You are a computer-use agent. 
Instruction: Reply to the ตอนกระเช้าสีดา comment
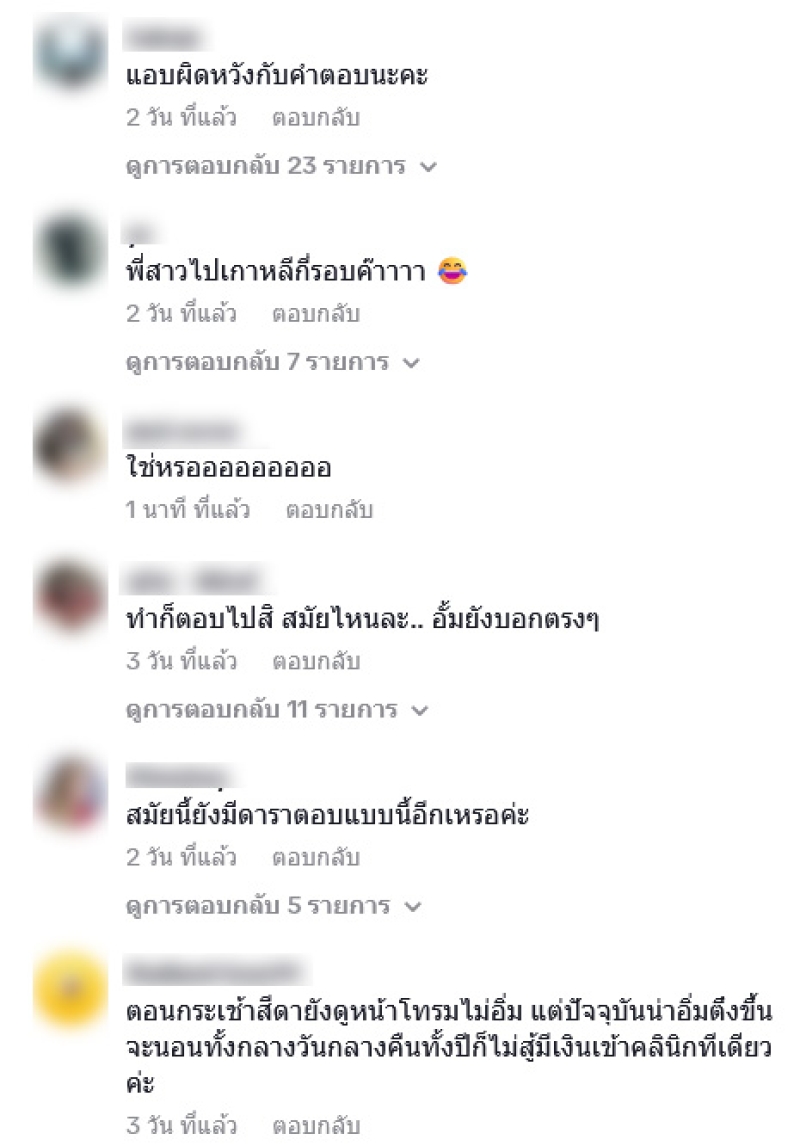tap(316, 1126)
